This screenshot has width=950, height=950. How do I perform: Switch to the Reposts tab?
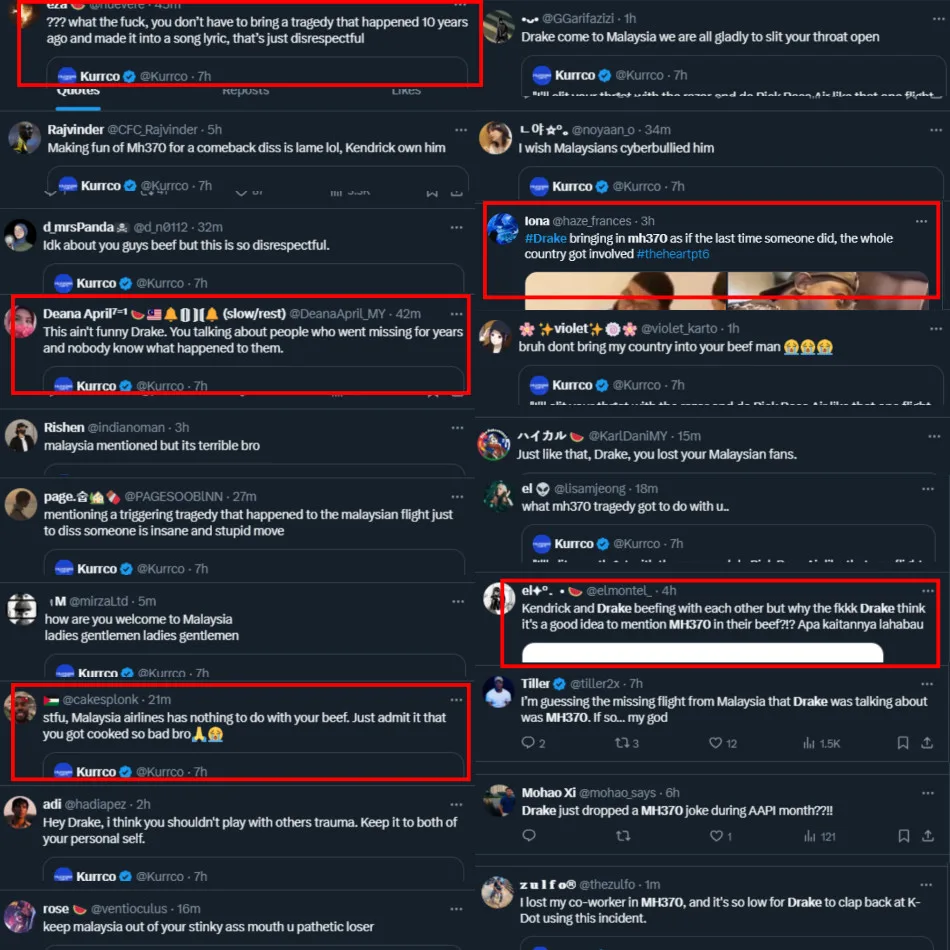pyautogui.click(x=245, y=92)
